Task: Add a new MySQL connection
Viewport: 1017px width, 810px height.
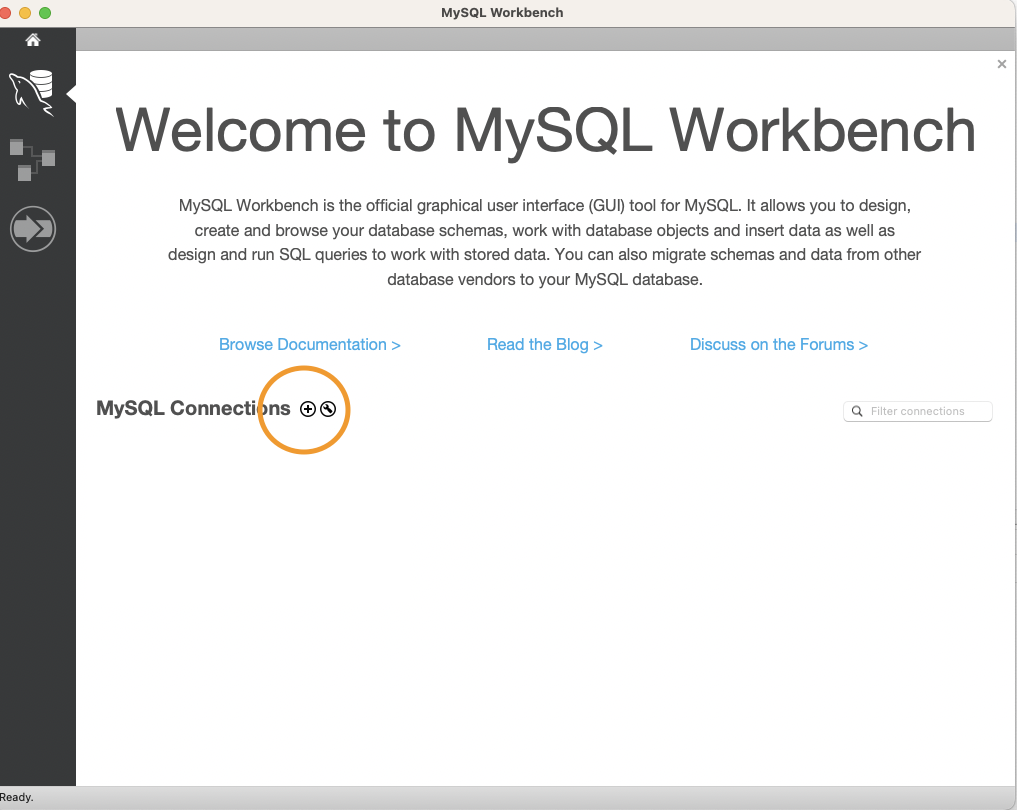Action: [307, 409]
